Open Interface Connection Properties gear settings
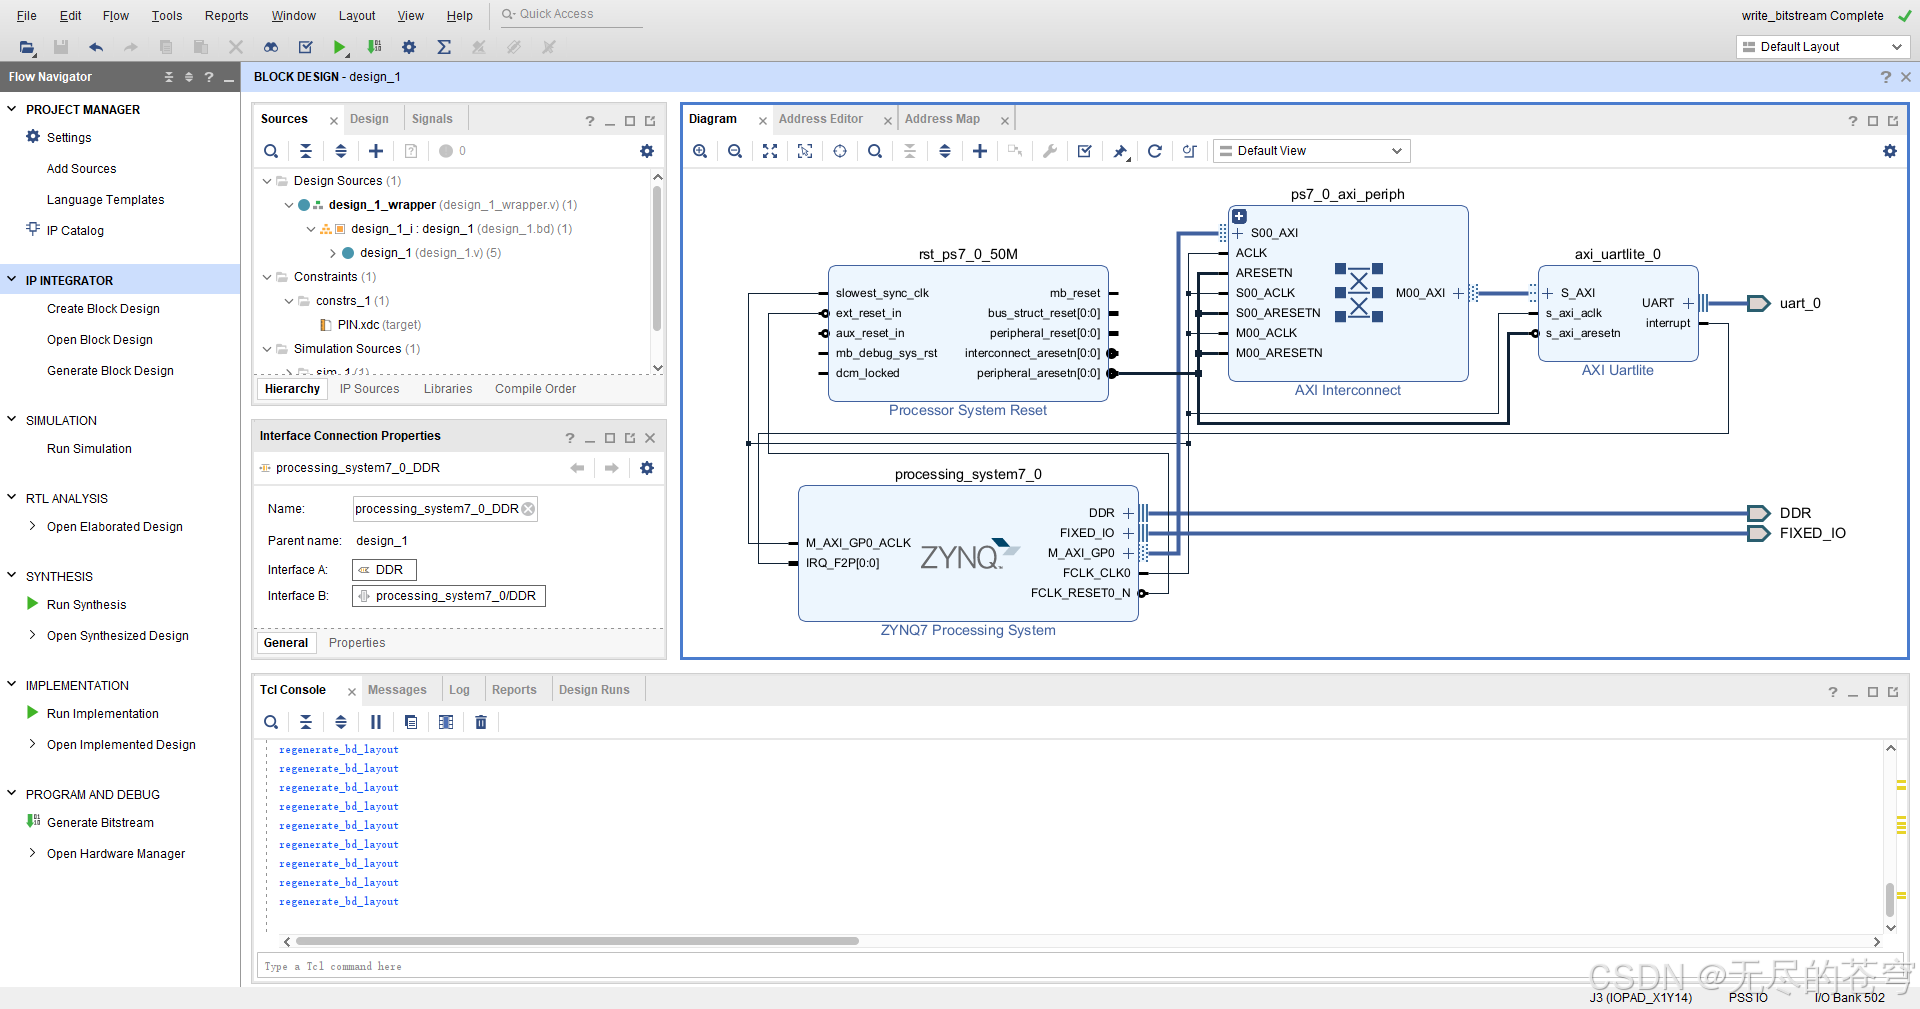 [647, 468]
